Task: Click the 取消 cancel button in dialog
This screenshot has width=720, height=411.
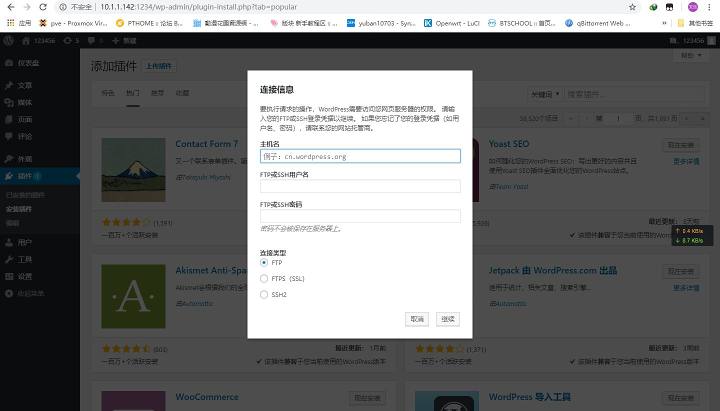Action: coord(416,319)
